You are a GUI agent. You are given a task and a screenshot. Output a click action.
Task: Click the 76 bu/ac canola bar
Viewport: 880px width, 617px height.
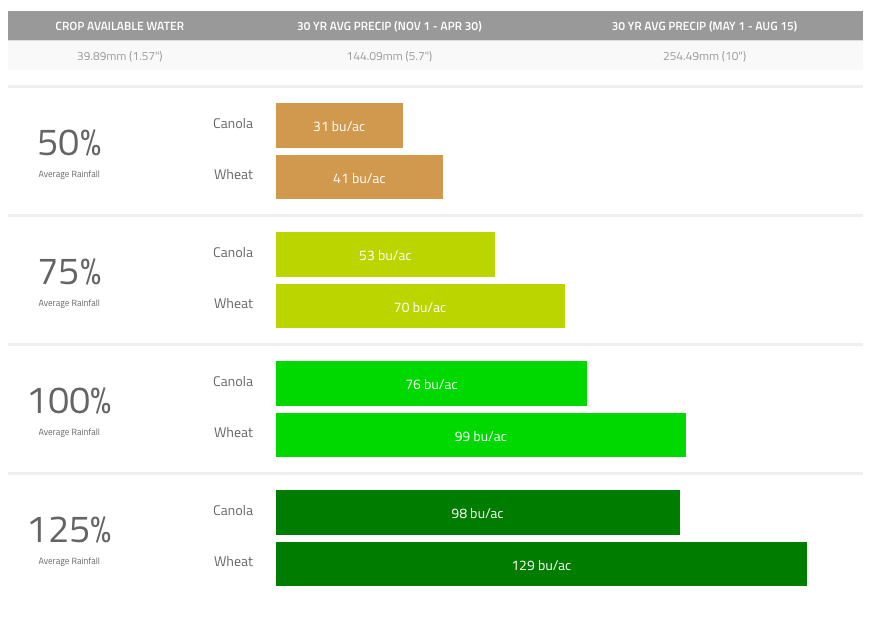431,384
